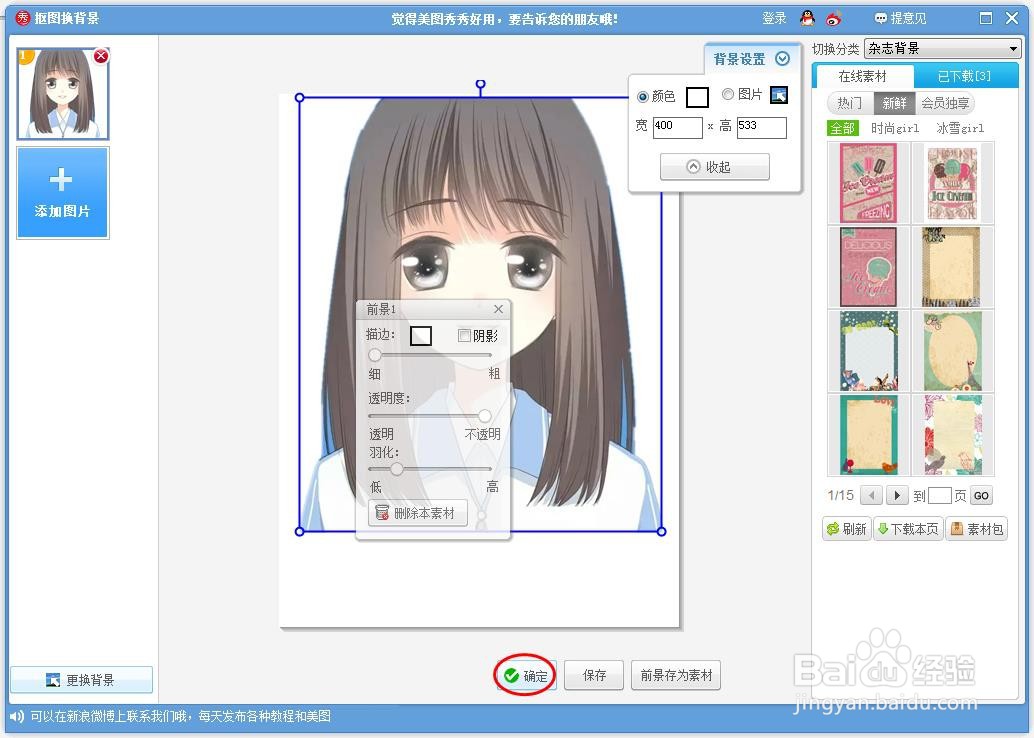Open the 提意见 feedback link
Screen dimensions: 1034x738
(900, 18)
